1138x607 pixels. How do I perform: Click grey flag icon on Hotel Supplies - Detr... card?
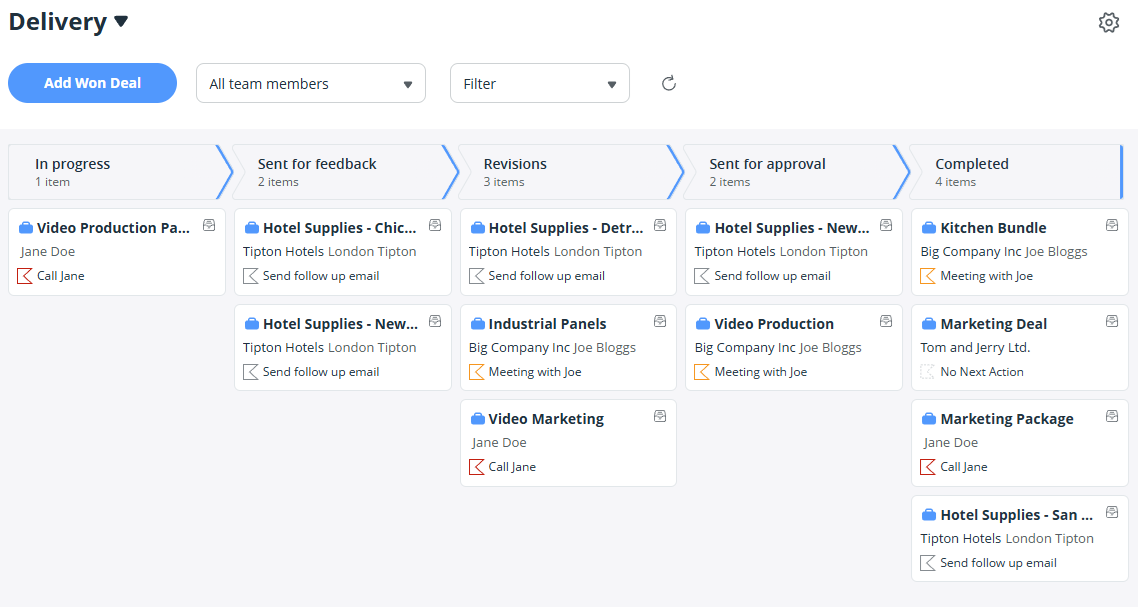point(476,276)
